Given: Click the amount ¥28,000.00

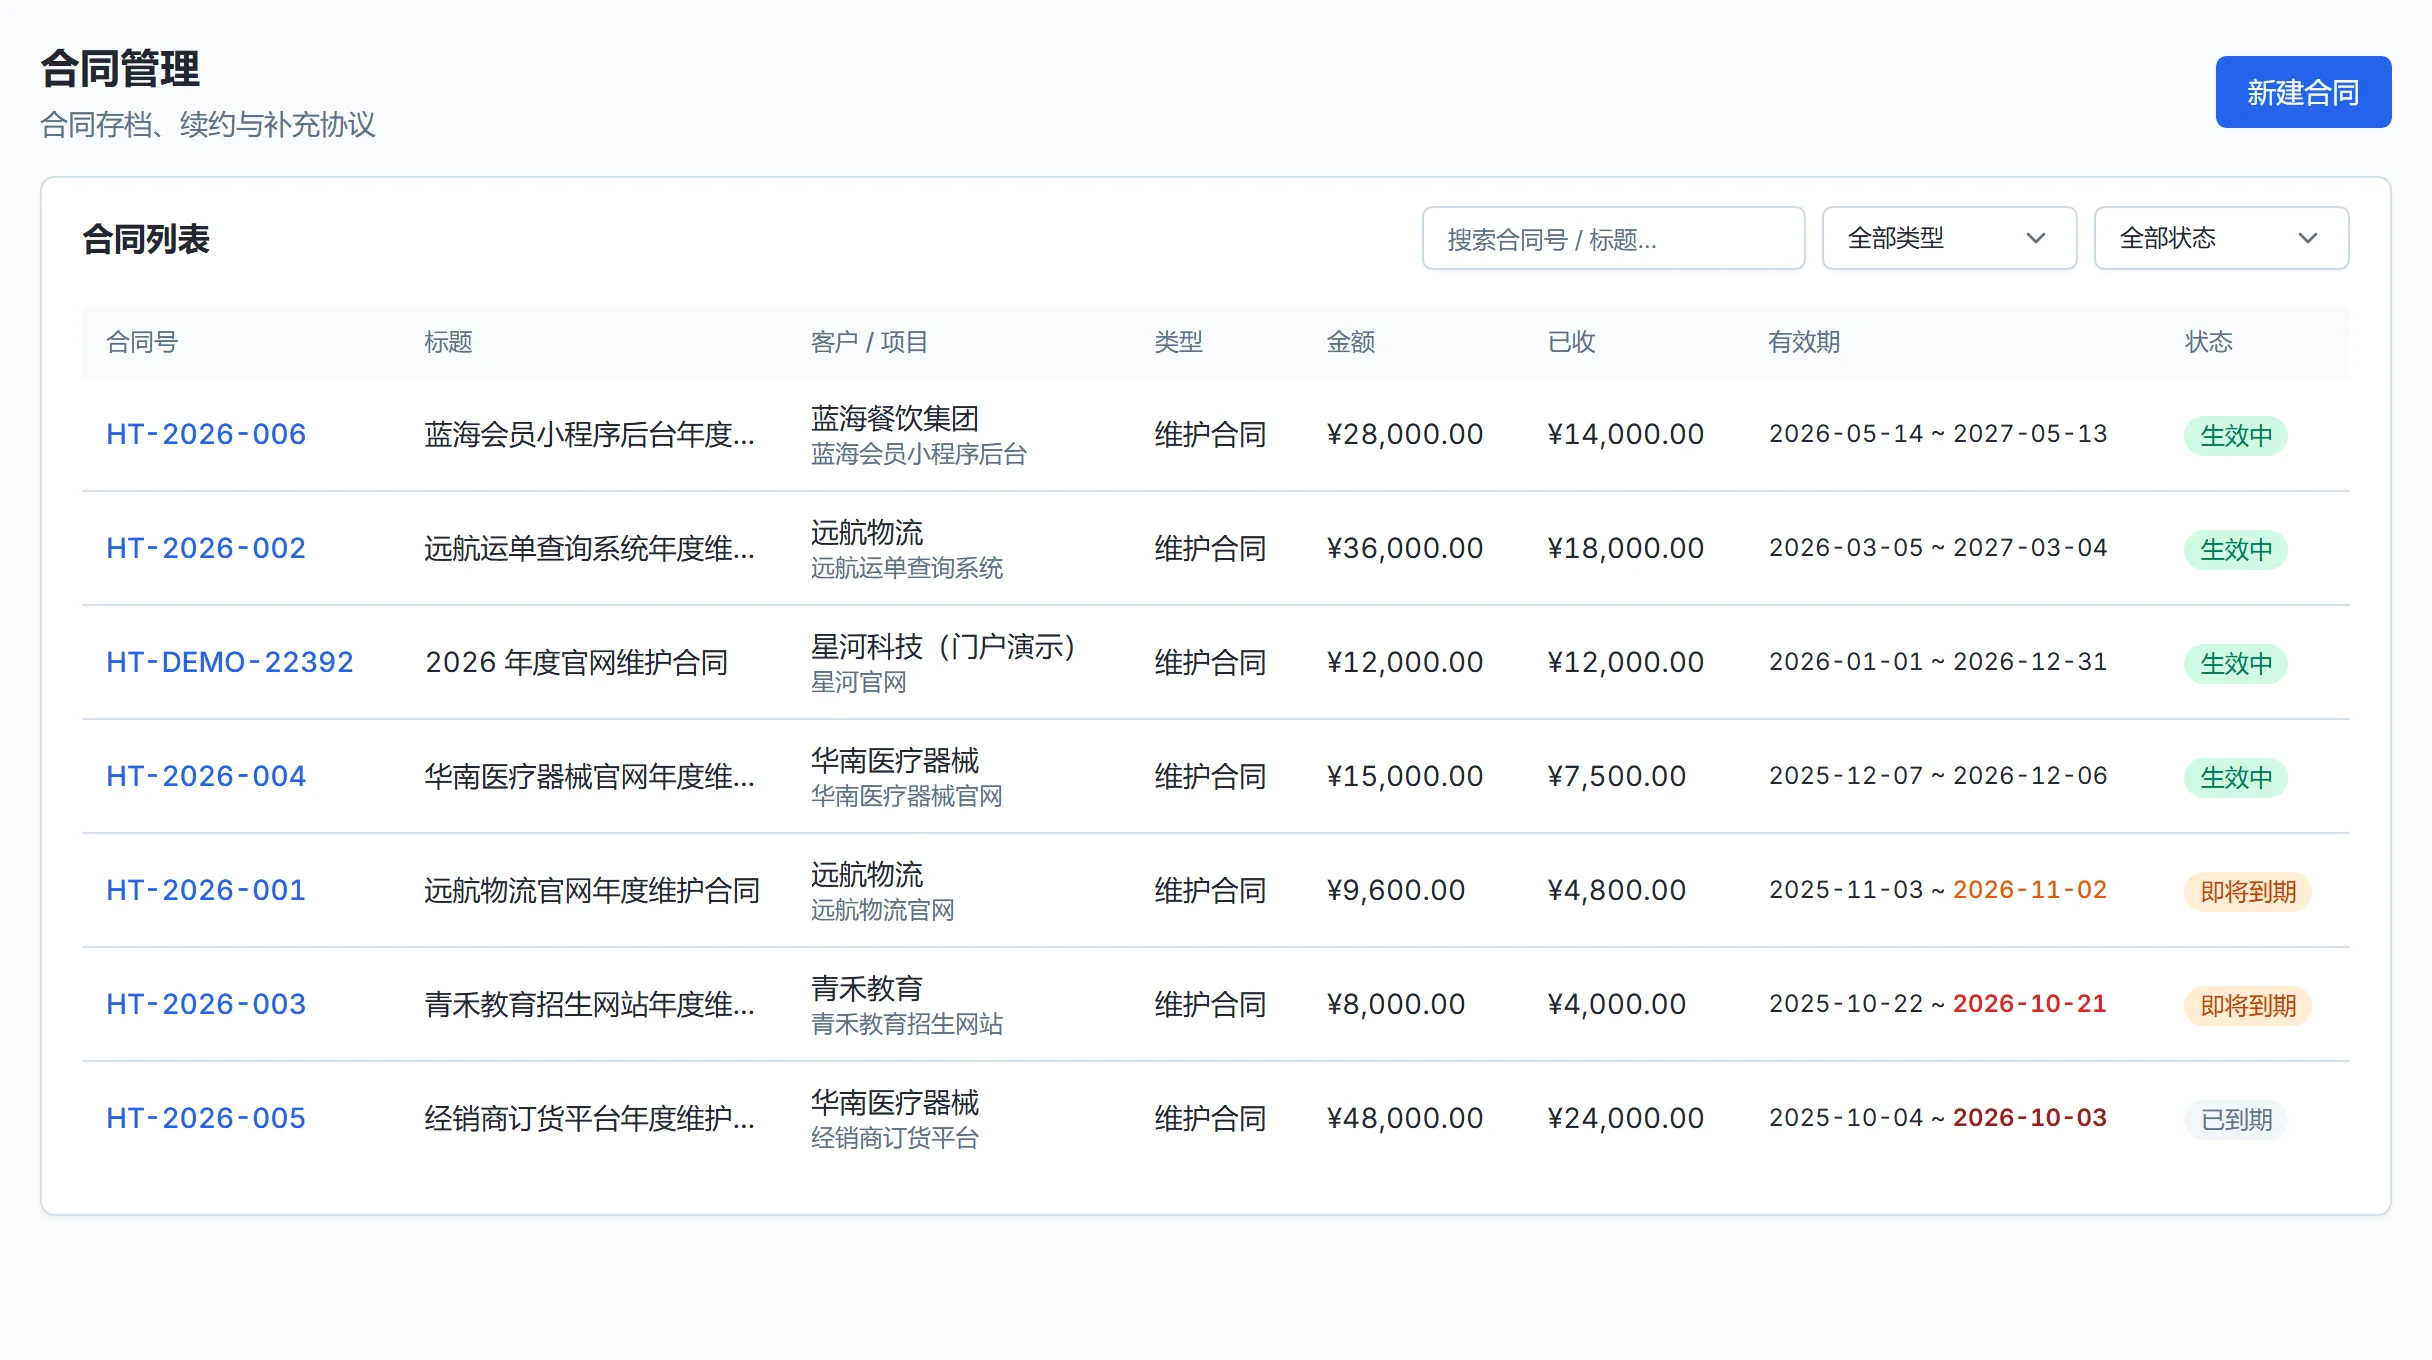Looking at the screenshot, I should (x=1405, y=435).
